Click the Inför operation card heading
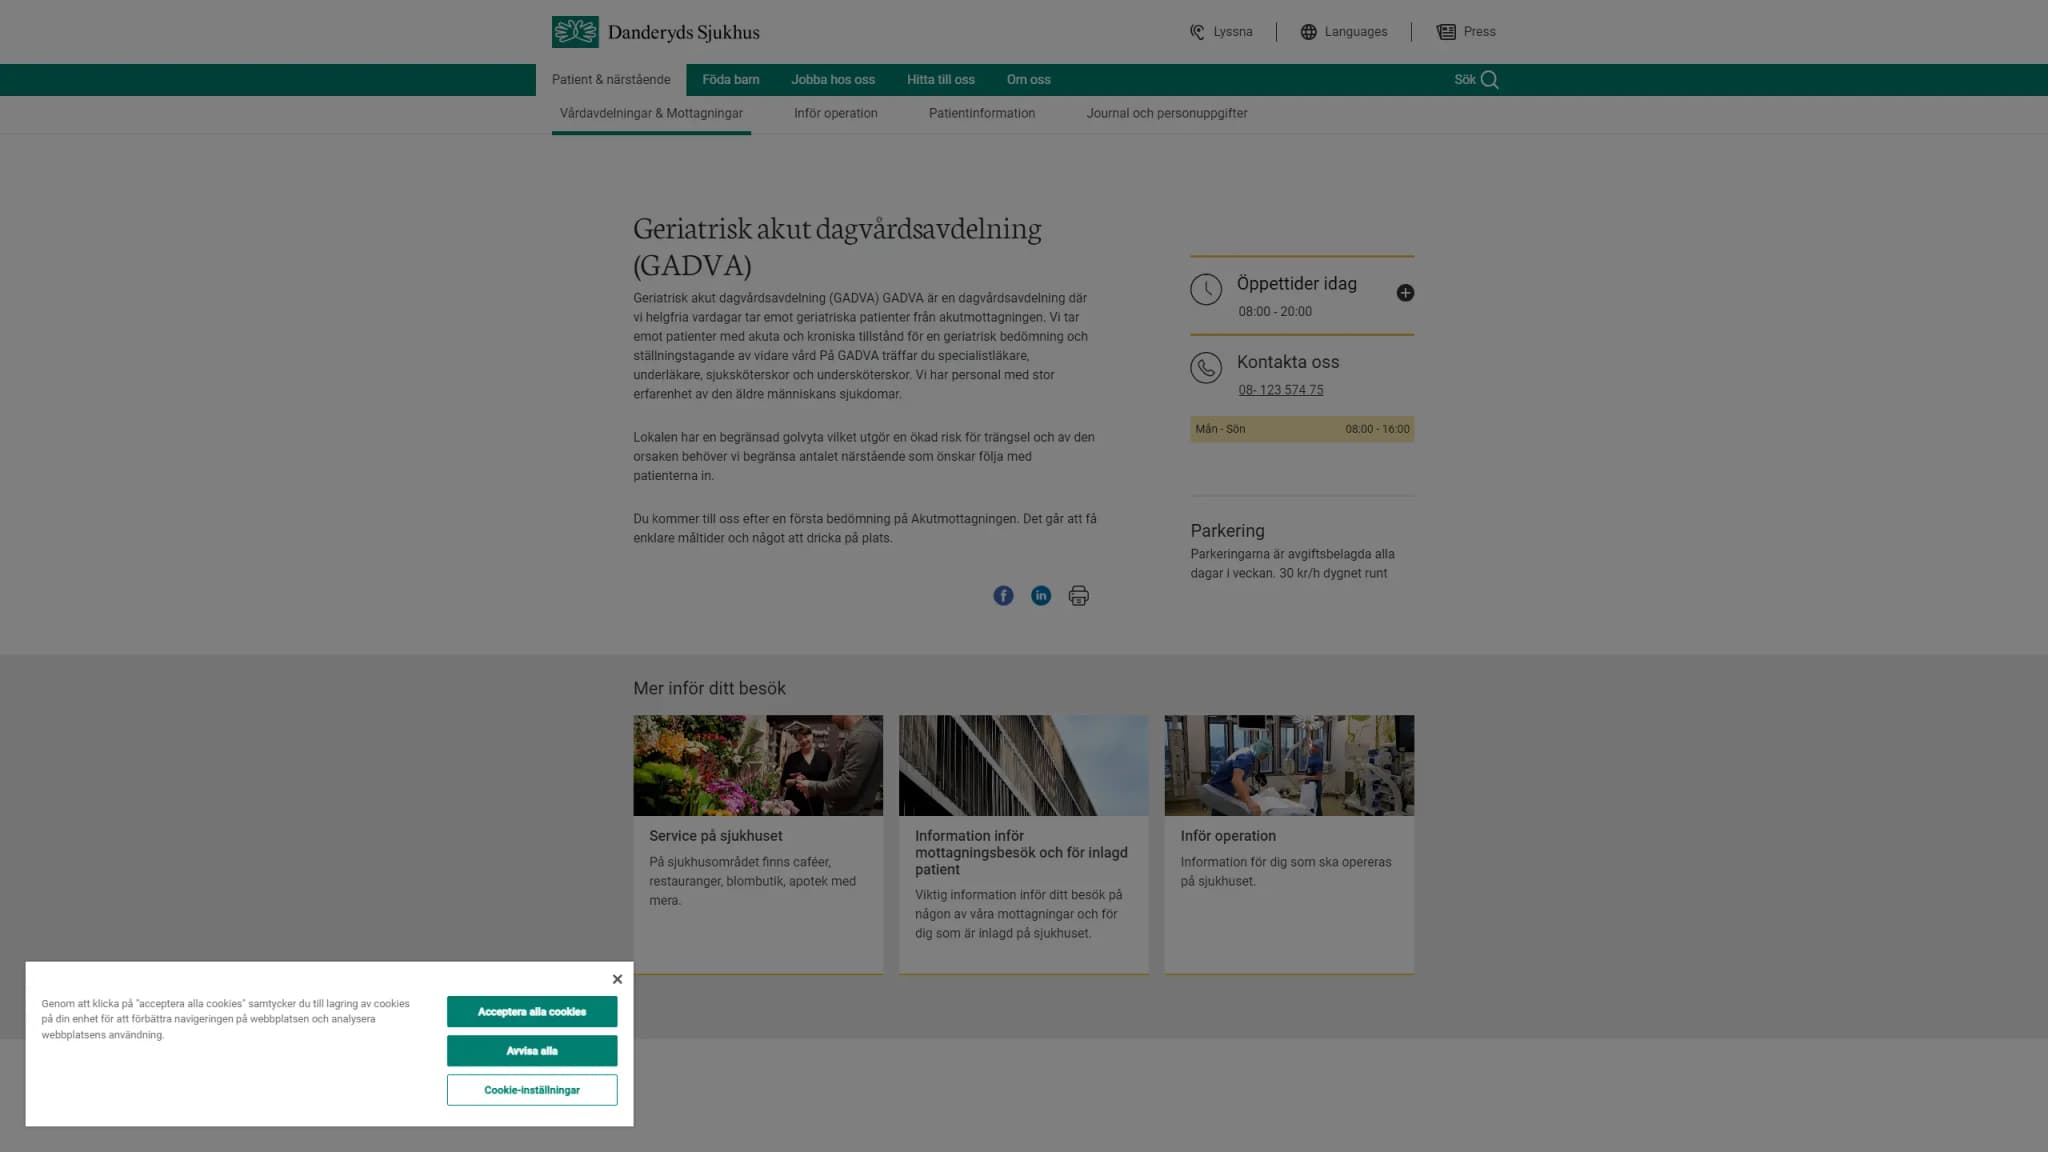 pyautogui.click(x=1228, y=836)
